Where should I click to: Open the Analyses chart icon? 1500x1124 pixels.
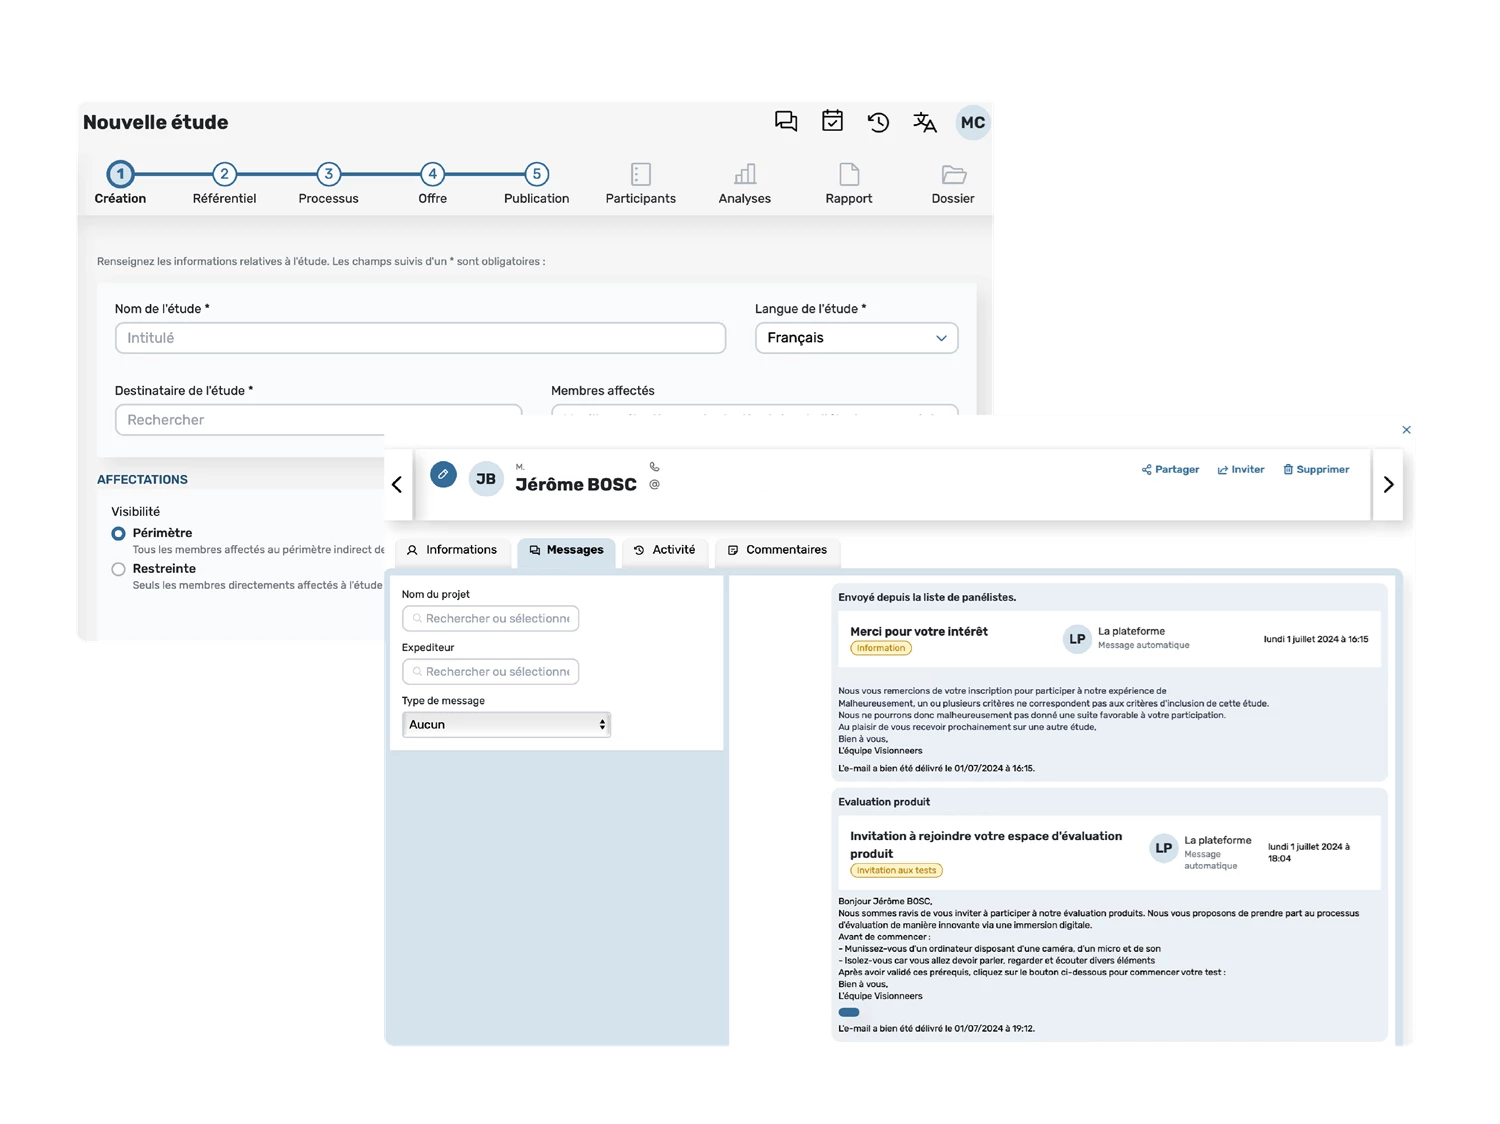point(745,175)
